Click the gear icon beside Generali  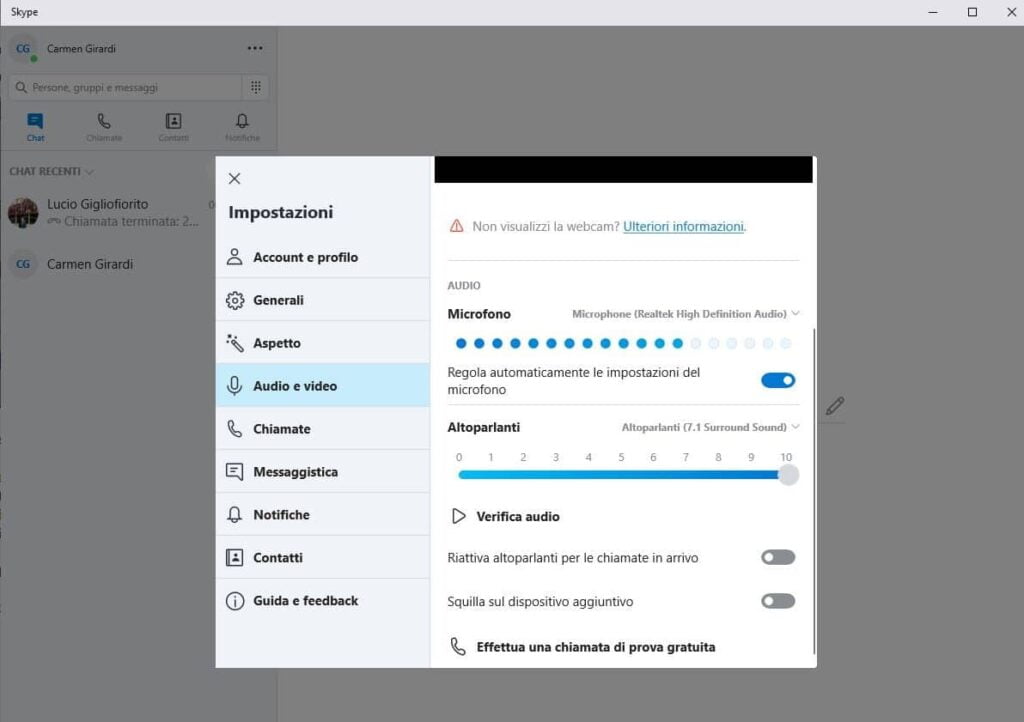(x=234, y=300)
